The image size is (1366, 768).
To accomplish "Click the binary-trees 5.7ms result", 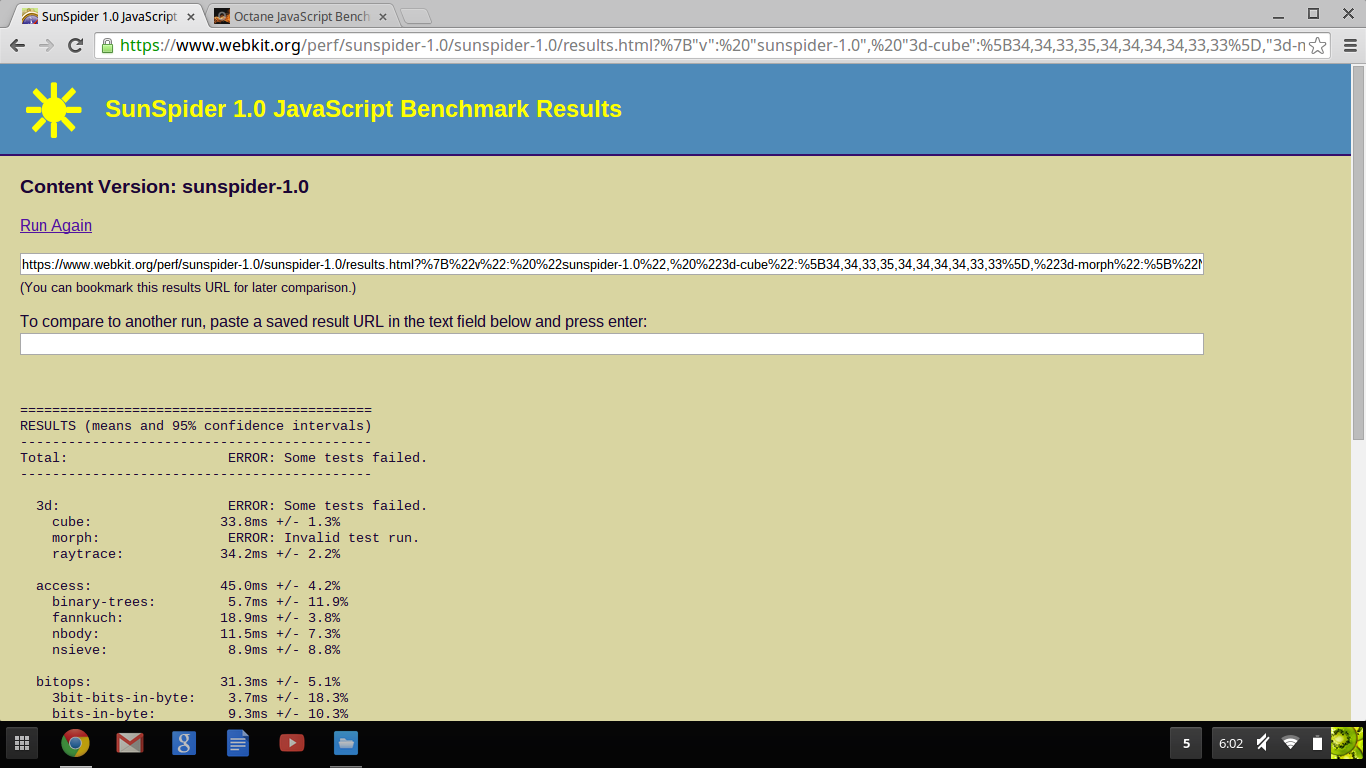I will point(200,602).
